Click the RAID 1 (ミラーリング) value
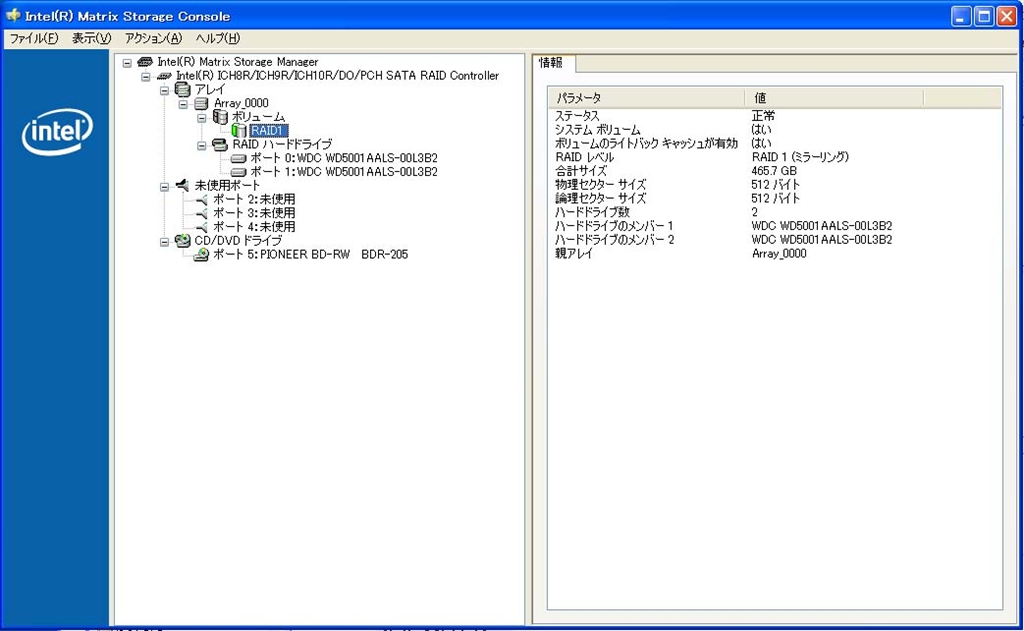Viewport: 1024px width, 631px height. (800, 157)
